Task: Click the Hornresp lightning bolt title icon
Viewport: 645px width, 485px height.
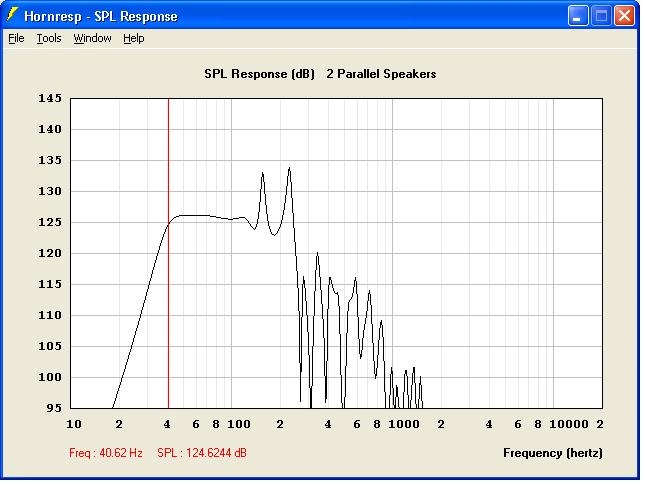Action: (x=12, y=15)
